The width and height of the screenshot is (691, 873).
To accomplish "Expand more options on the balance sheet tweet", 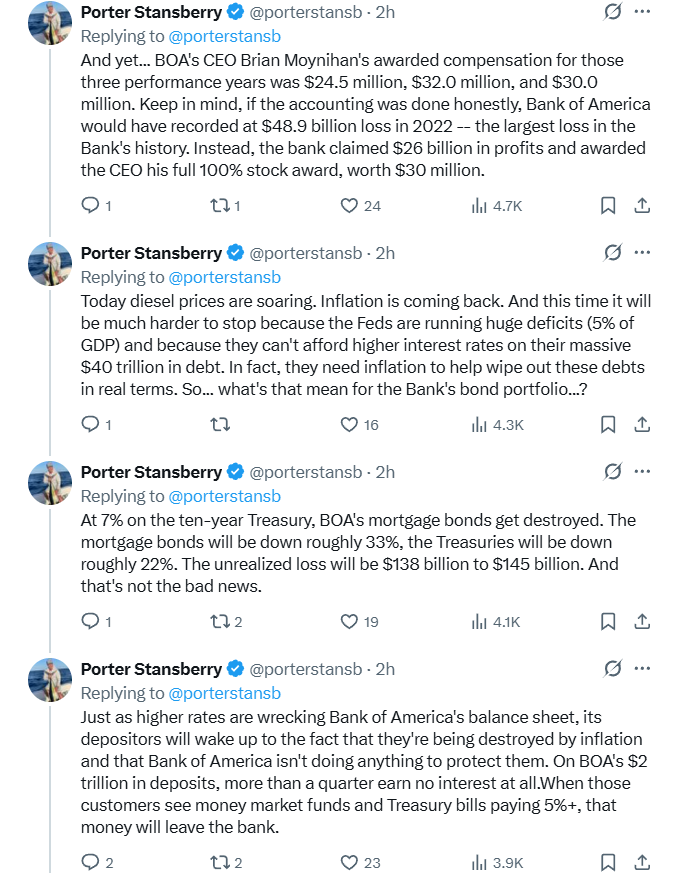I will point(642,668).
